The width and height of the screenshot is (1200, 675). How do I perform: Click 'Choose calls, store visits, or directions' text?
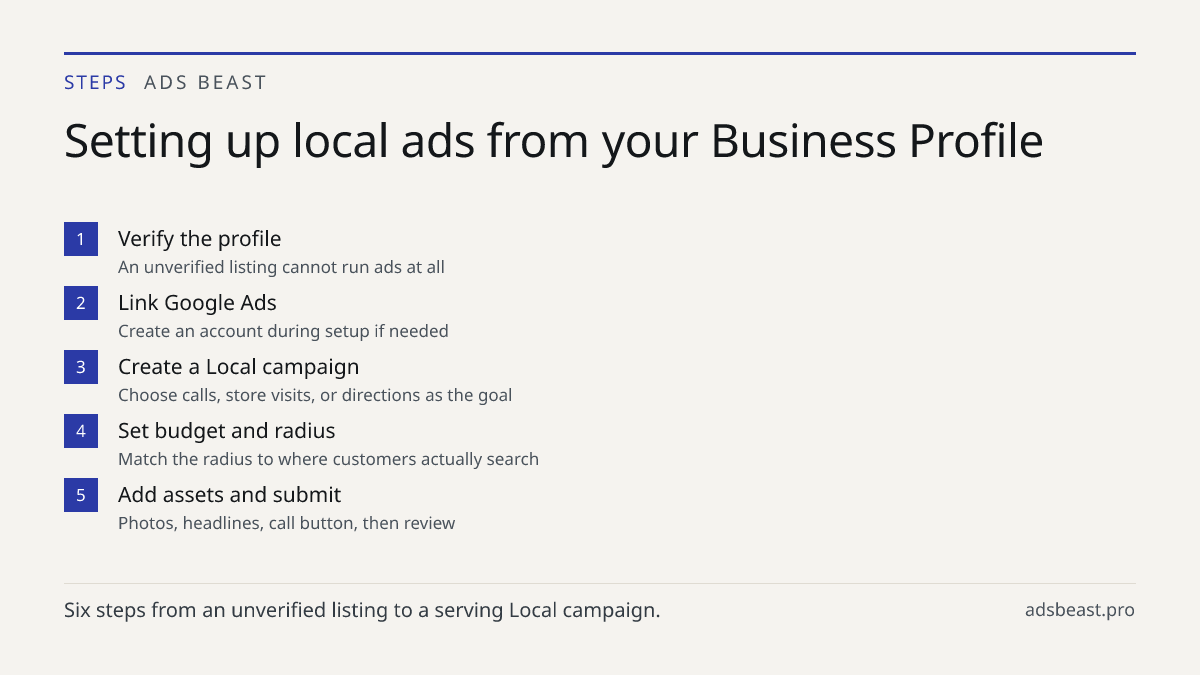point(315,395)
